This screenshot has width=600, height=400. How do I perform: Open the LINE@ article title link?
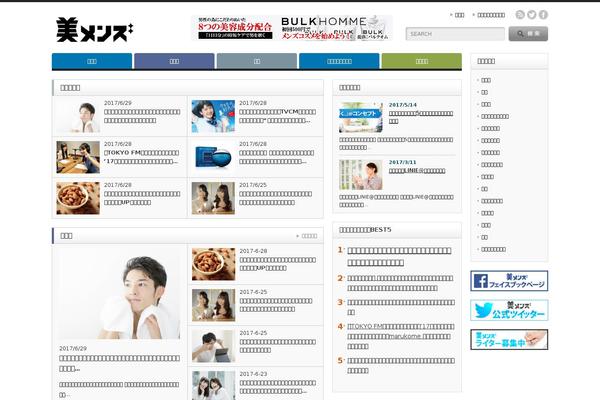point(417,171)
